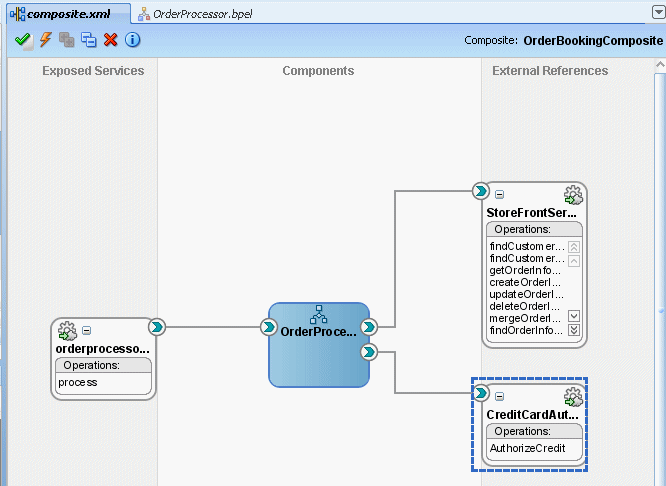Collapse the orderprocessor service box
Image resolution: width=666 pixels, height=486 pixels.
click(87, 330)
